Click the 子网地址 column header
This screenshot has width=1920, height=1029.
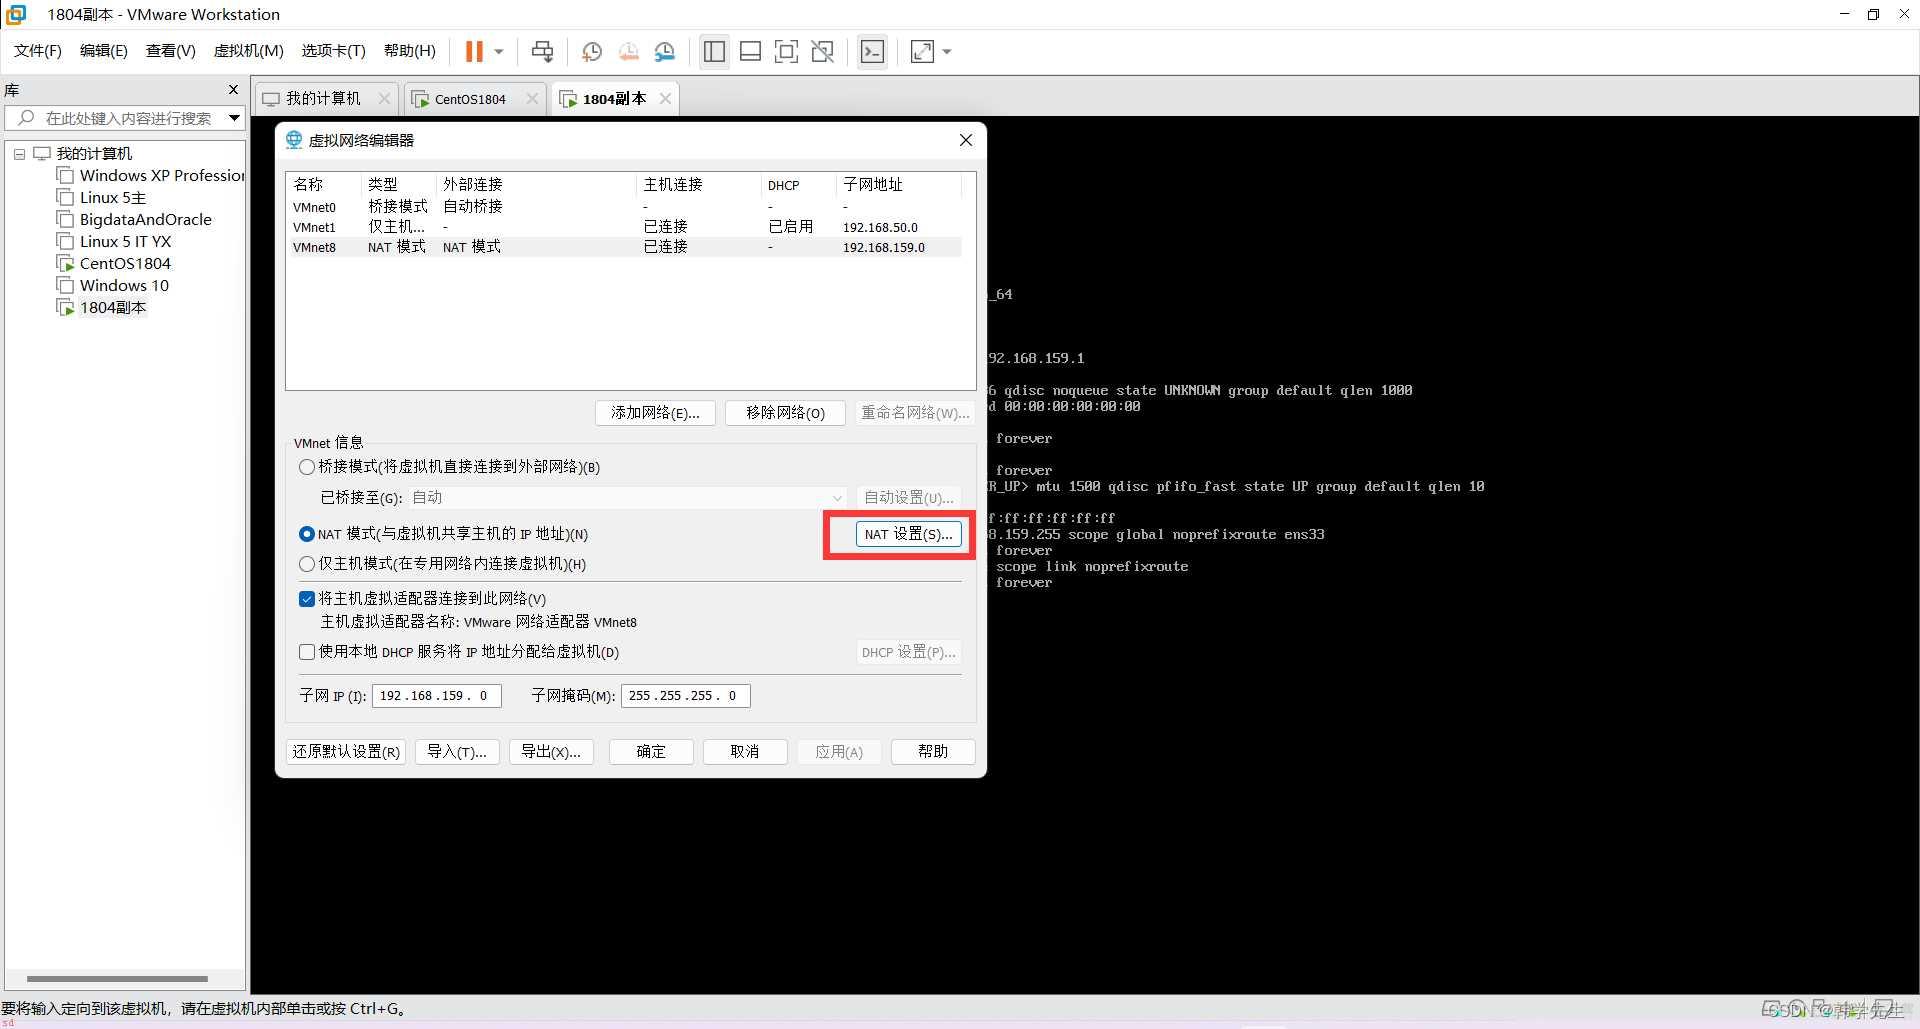(x=897, y=185)
